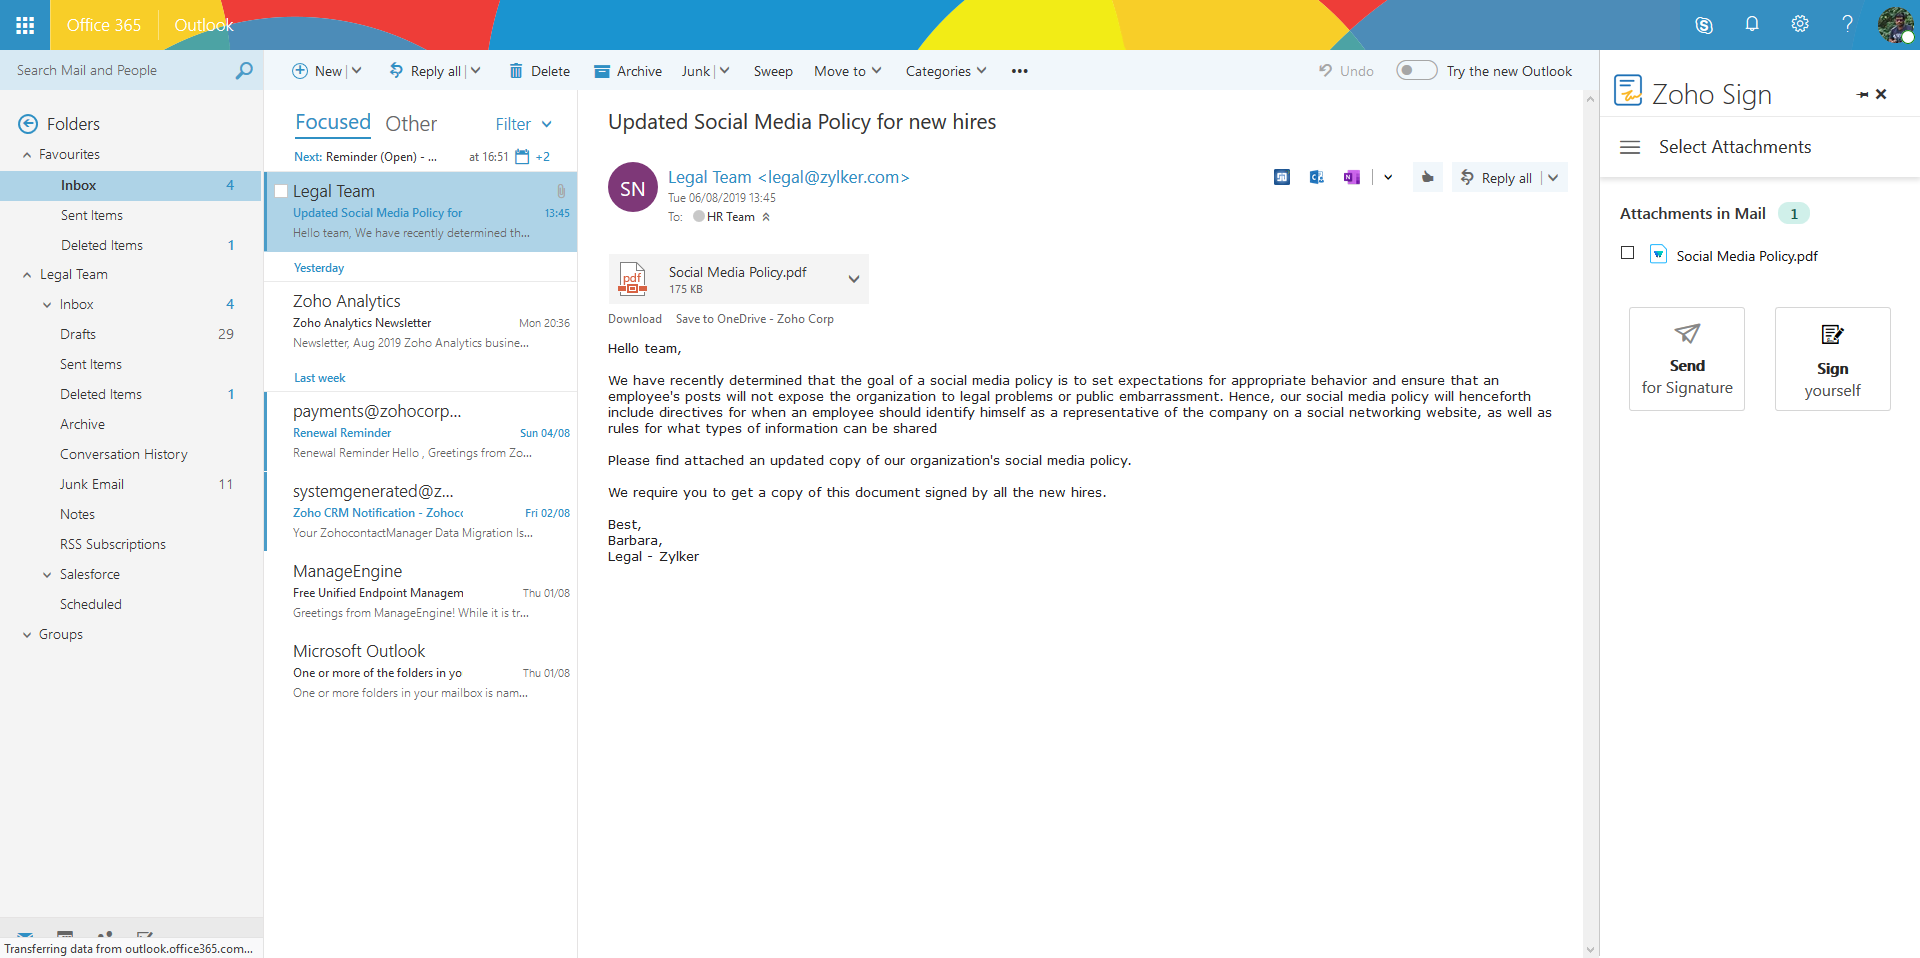The image size is (1920, 958).
Task: Click the Delete button in the toolbar
Action: pos(540,71)
